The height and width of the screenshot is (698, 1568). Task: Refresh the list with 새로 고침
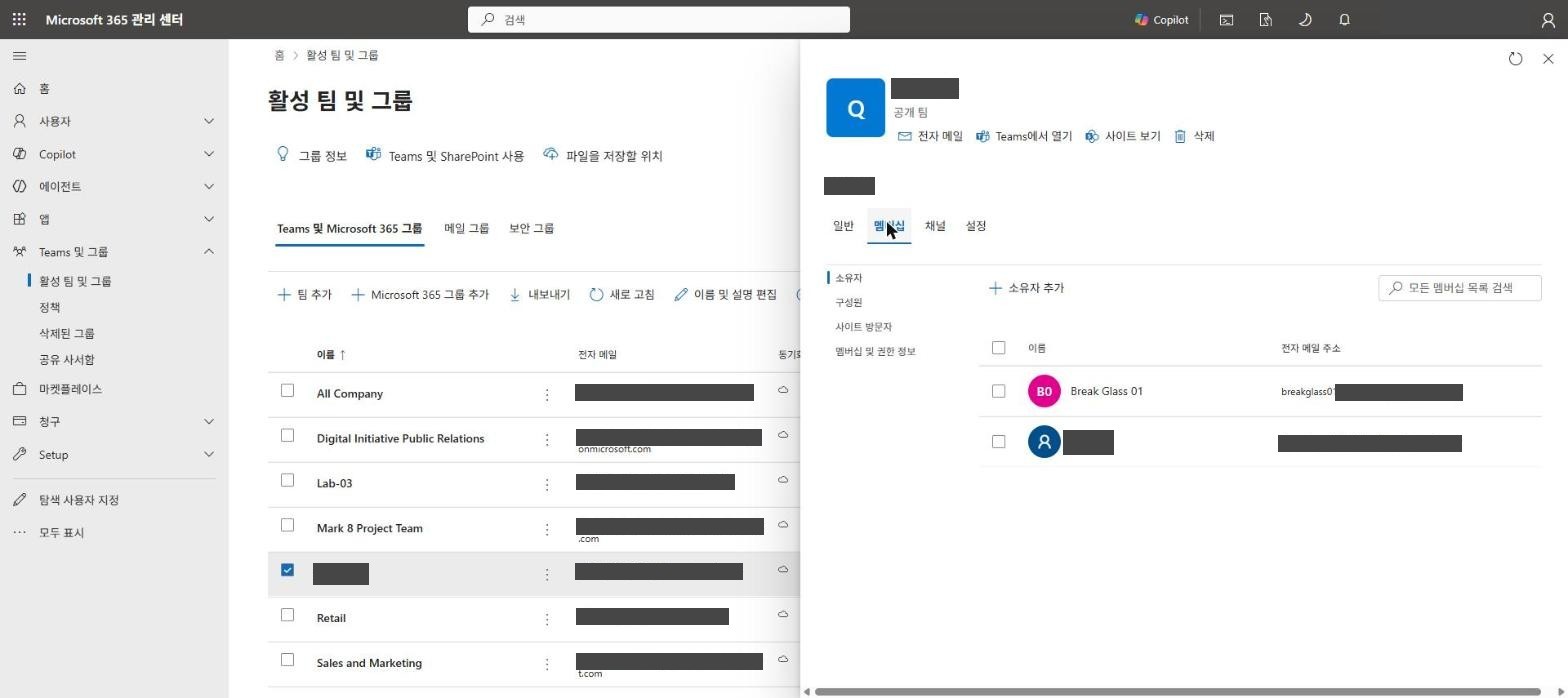coord(622,294)
